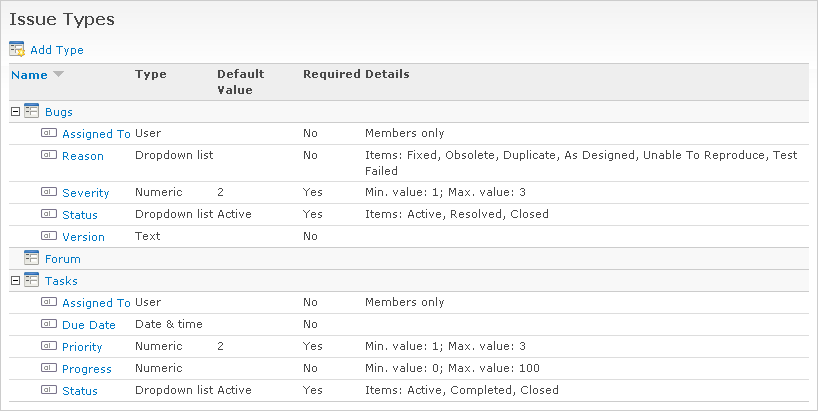Click the field icon beside Reason

49,155
